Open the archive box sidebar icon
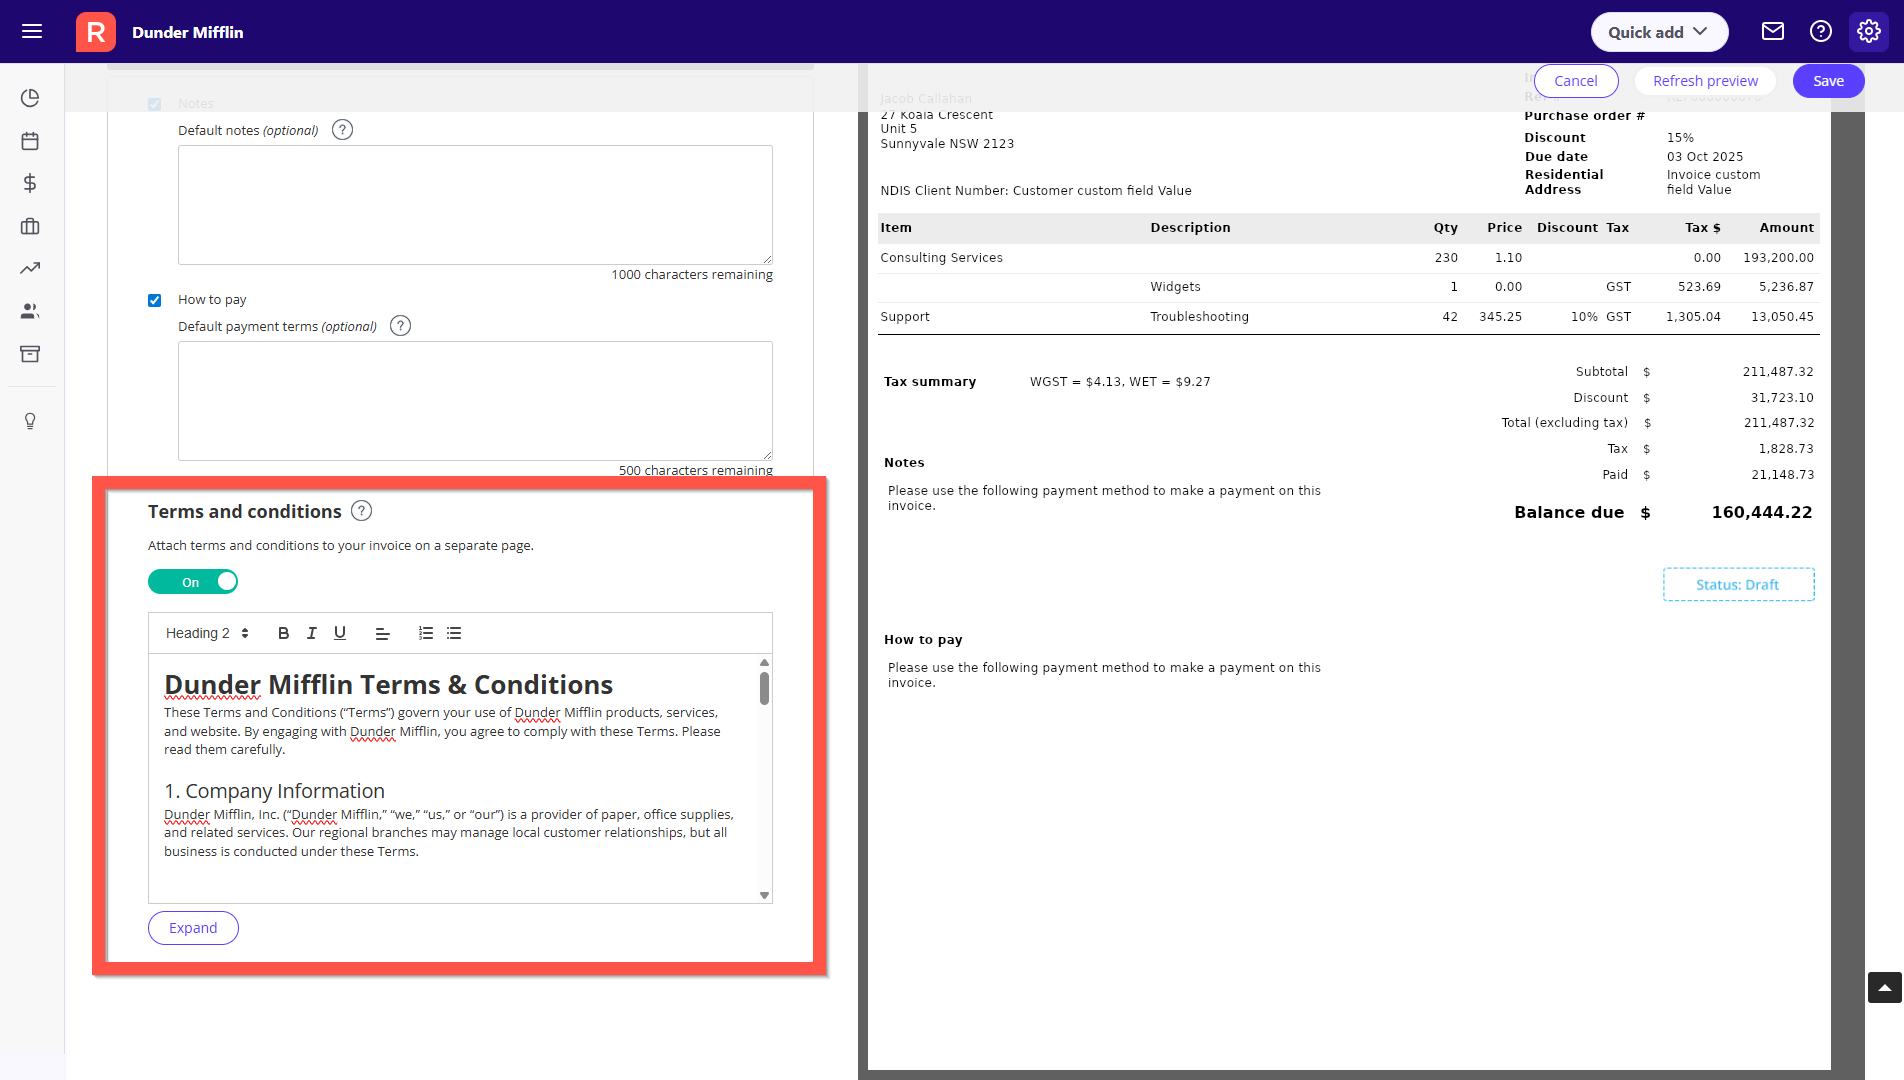 pos(30,354)
